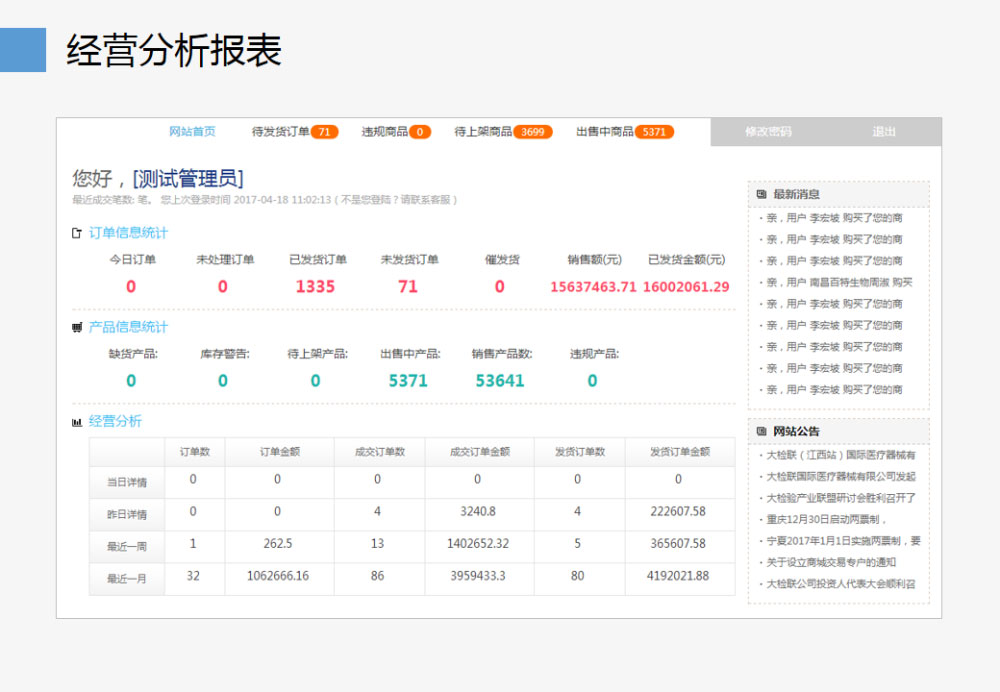Open announcement 宁夏2017年1月1日实施两票制

click(843, 541)
